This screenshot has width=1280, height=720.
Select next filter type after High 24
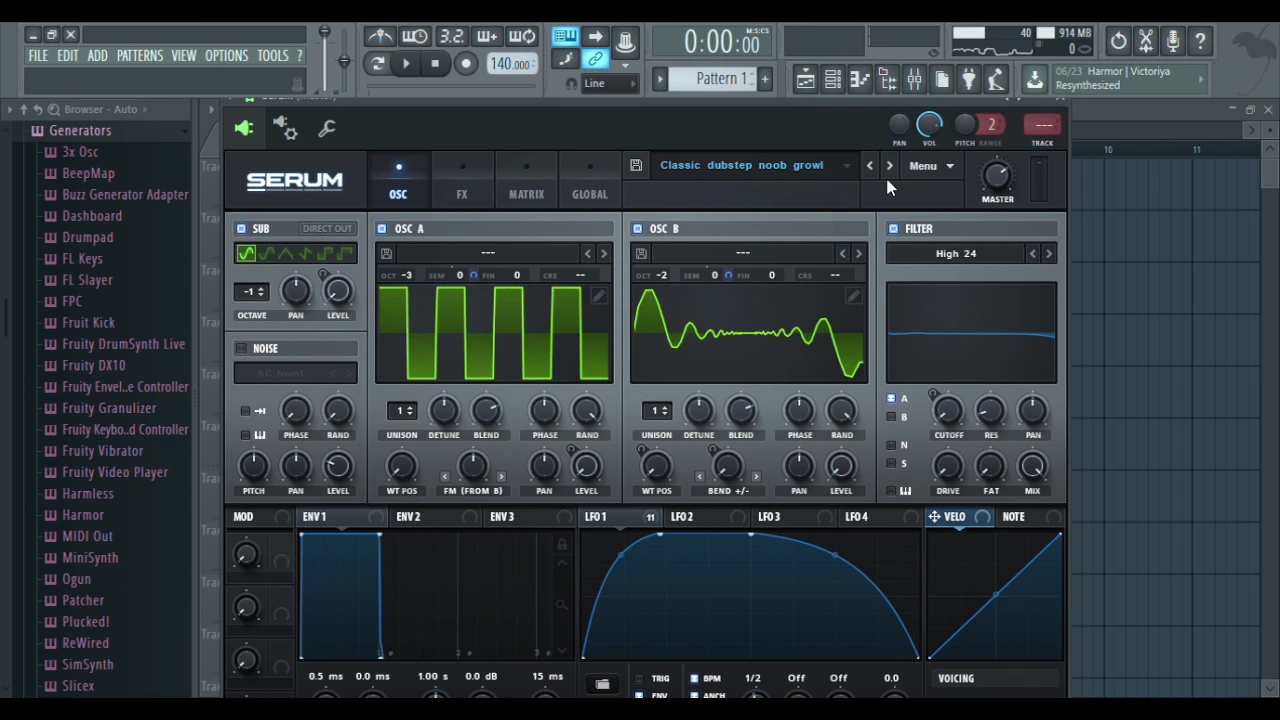1048,254
